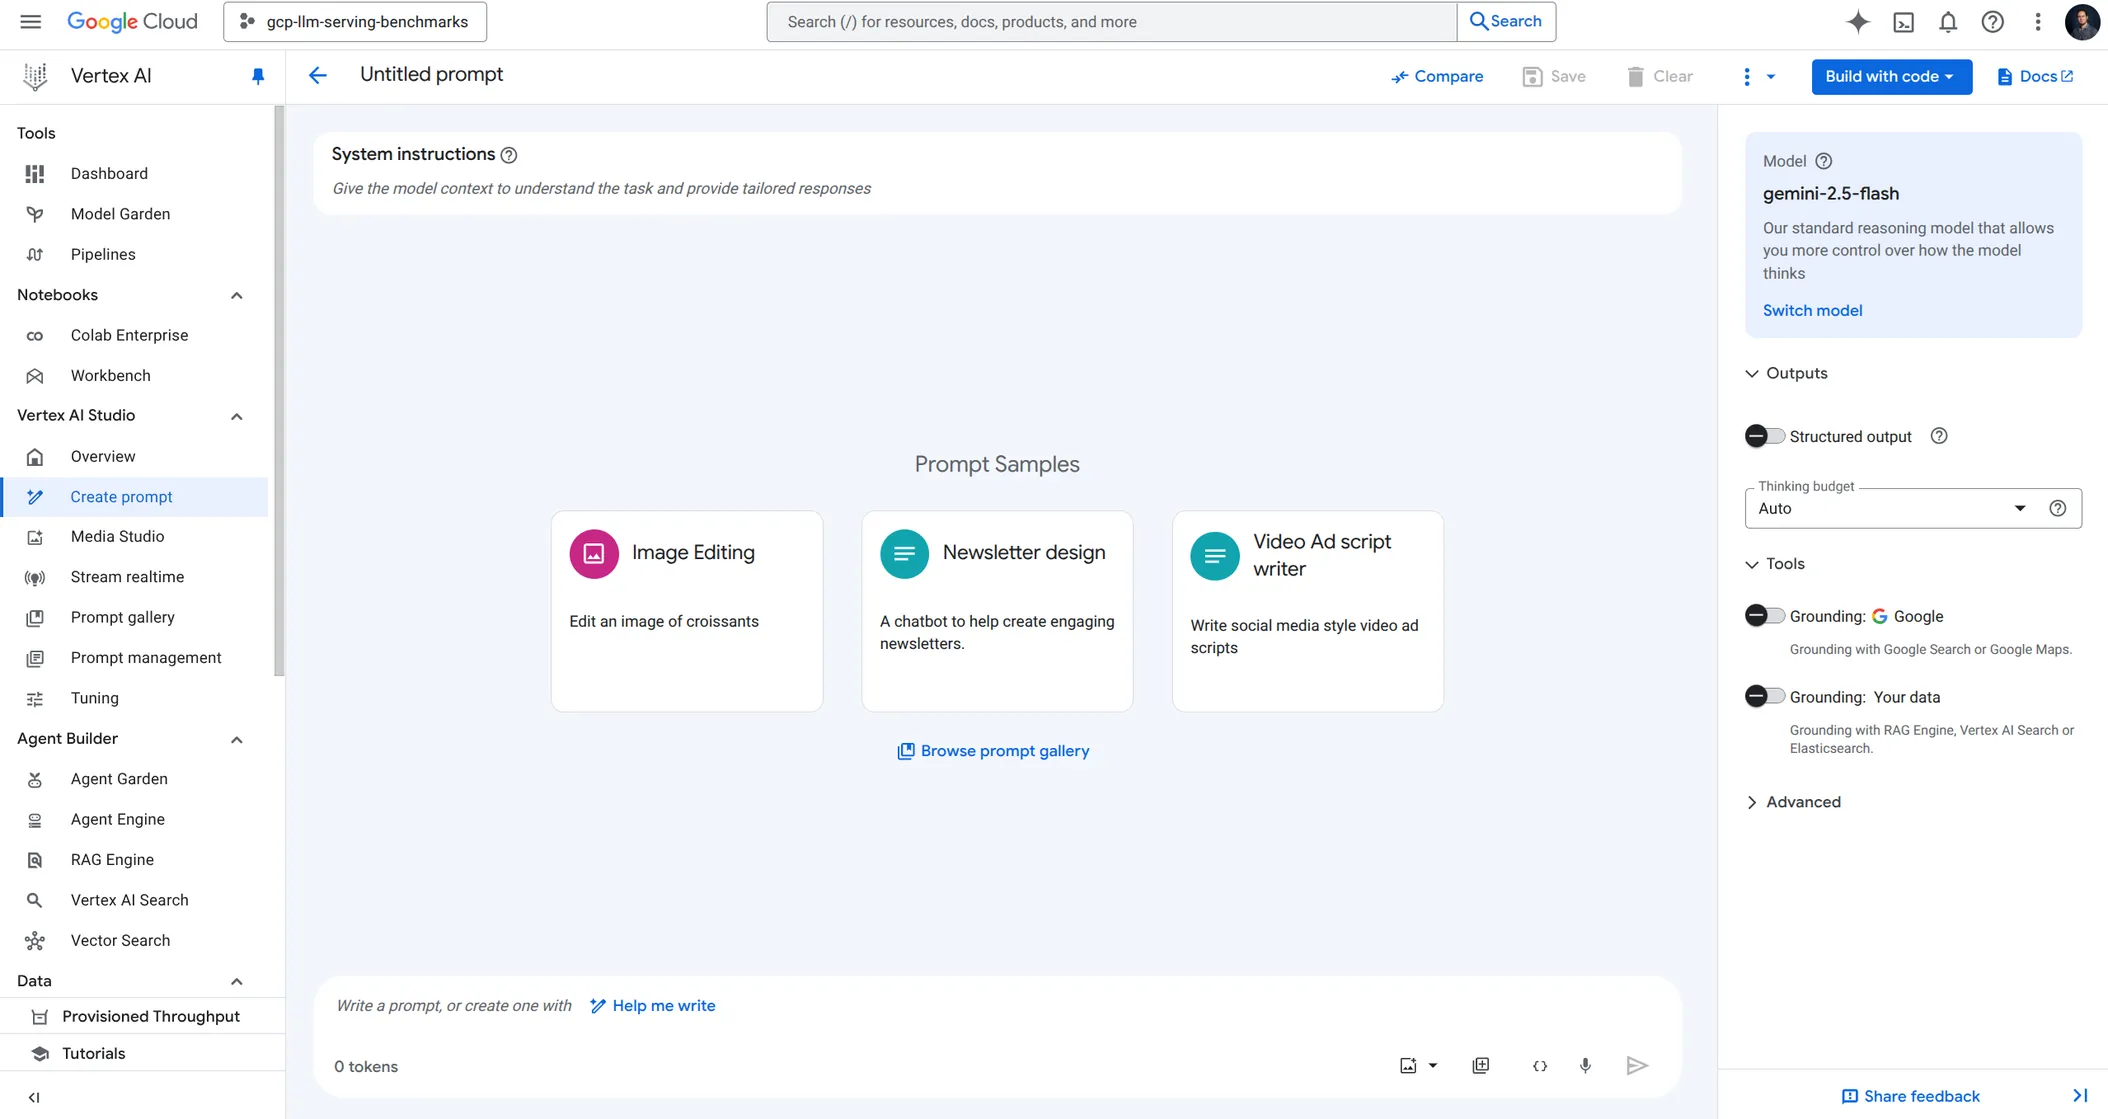Click the Save button
The image size is (2108, 1119).
click(x=1554, y=76)
